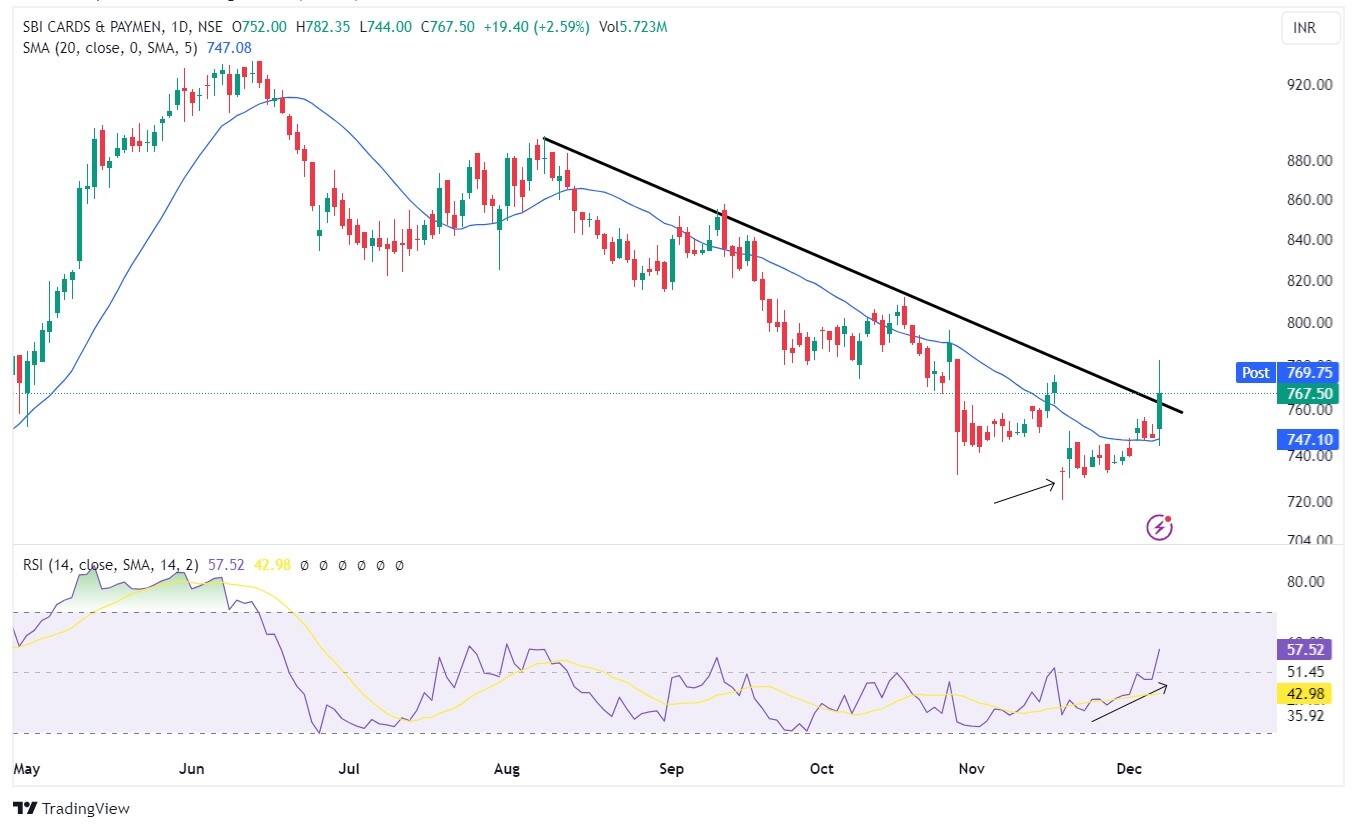Click the 820.00 price axis tick
This screenshot has height=830, width=1357.
click(x=1311, y=281)
